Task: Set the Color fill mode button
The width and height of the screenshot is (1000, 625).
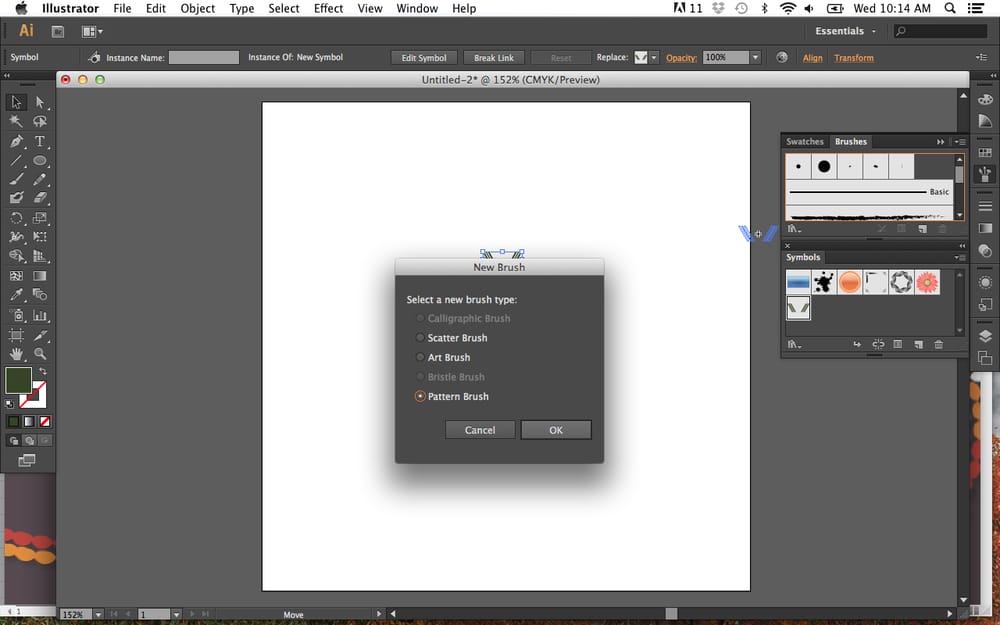Action: (13, 422)
